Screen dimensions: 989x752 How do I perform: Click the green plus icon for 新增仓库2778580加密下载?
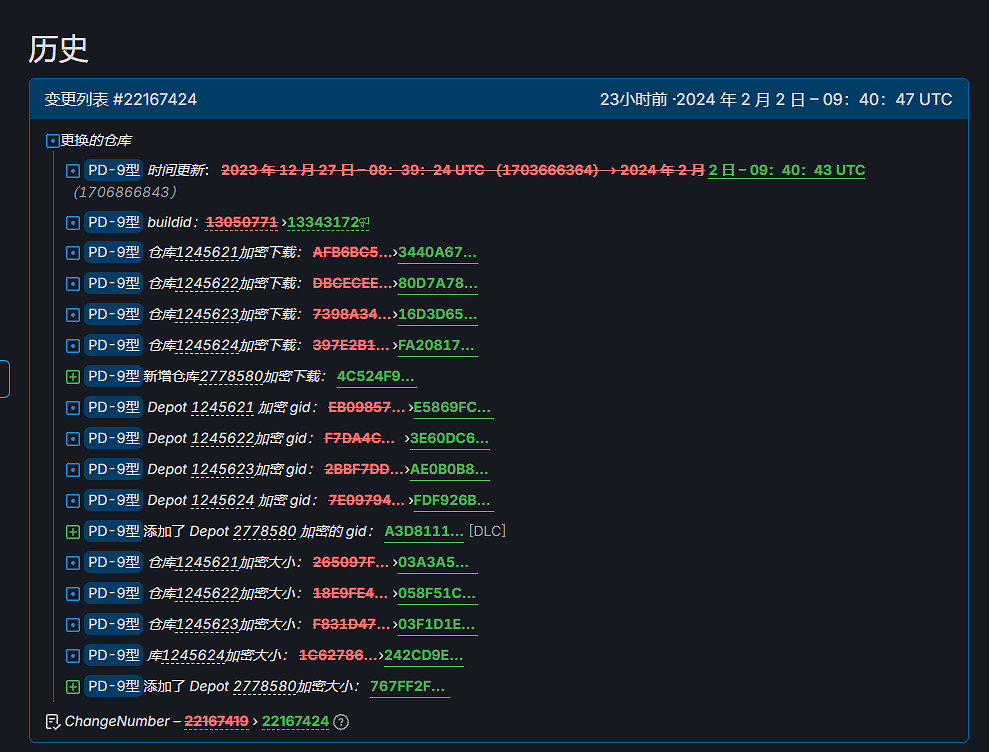72,377
